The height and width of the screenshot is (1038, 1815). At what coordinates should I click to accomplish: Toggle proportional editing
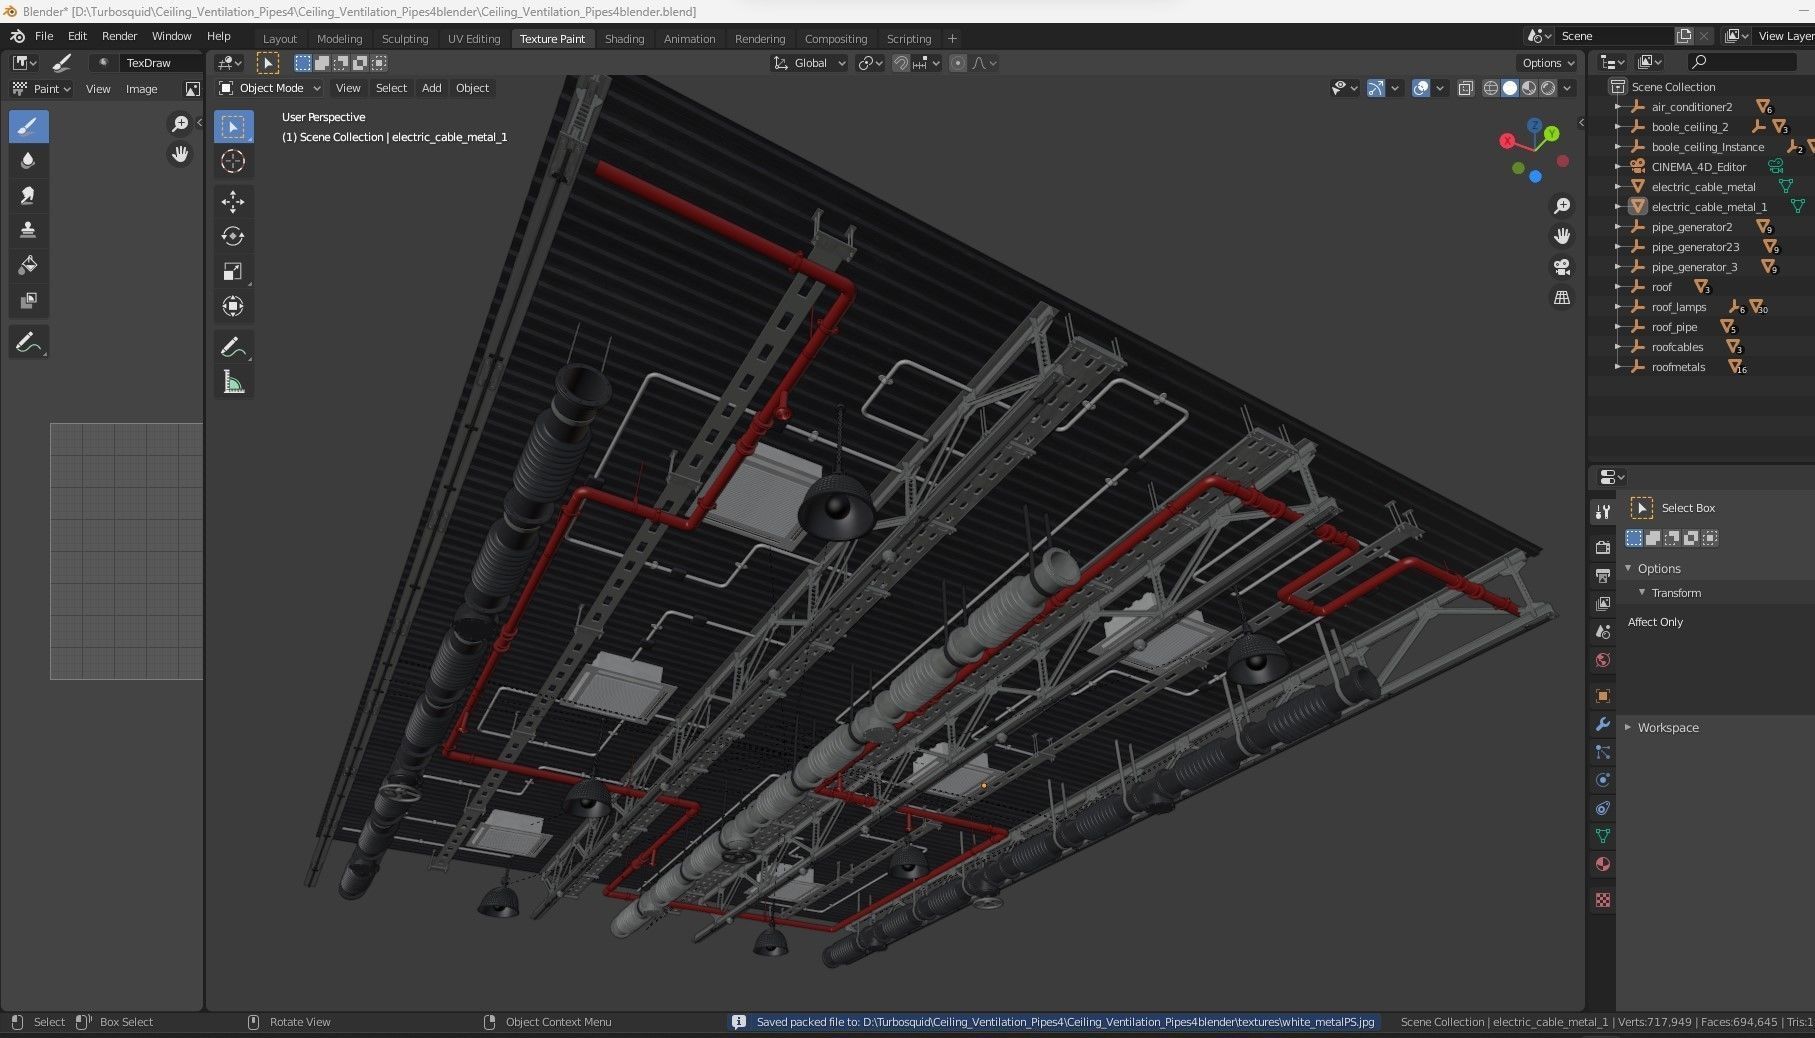coord(958,63)
